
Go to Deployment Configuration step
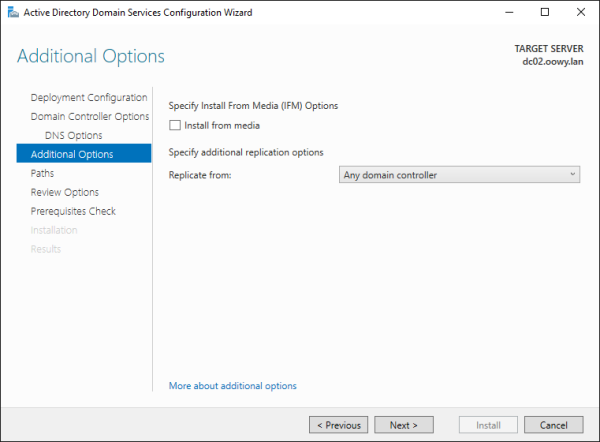[x=89, y=97]
